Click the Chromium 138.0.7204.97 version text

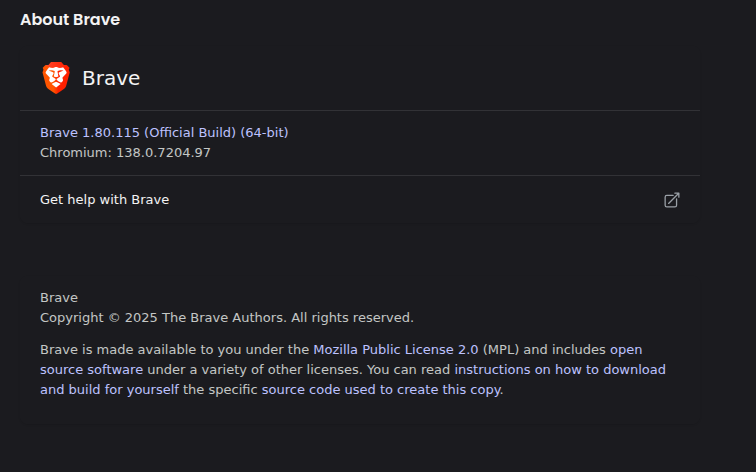coord(125,153)
